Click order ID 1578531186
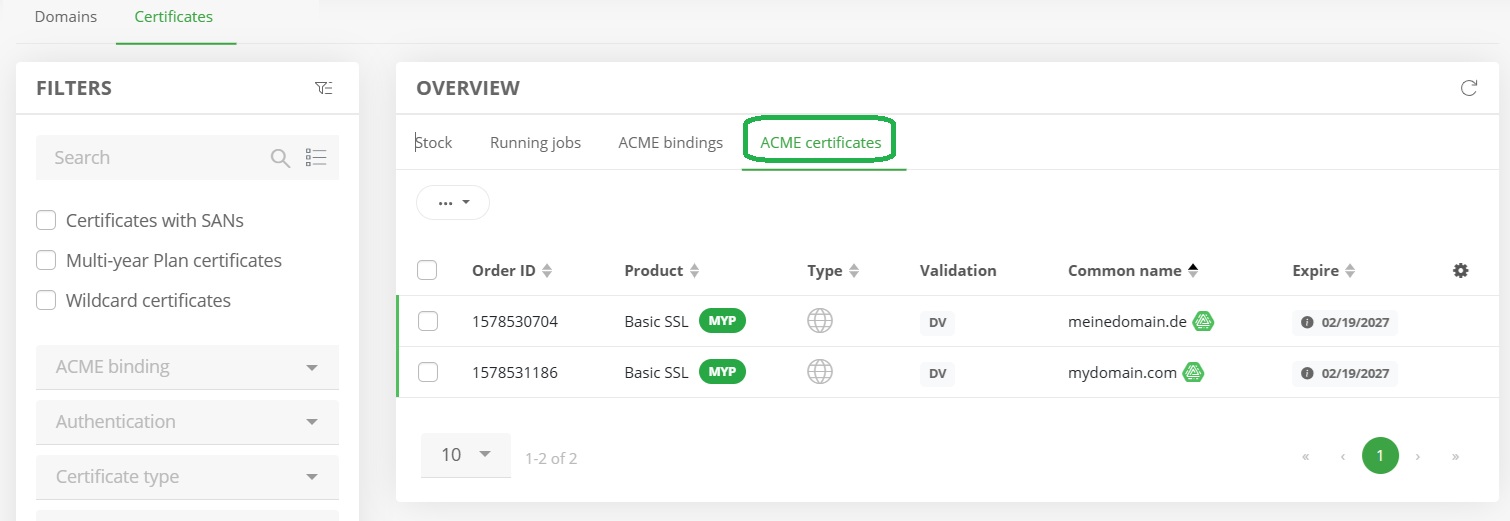 click(x=515, y=373)
